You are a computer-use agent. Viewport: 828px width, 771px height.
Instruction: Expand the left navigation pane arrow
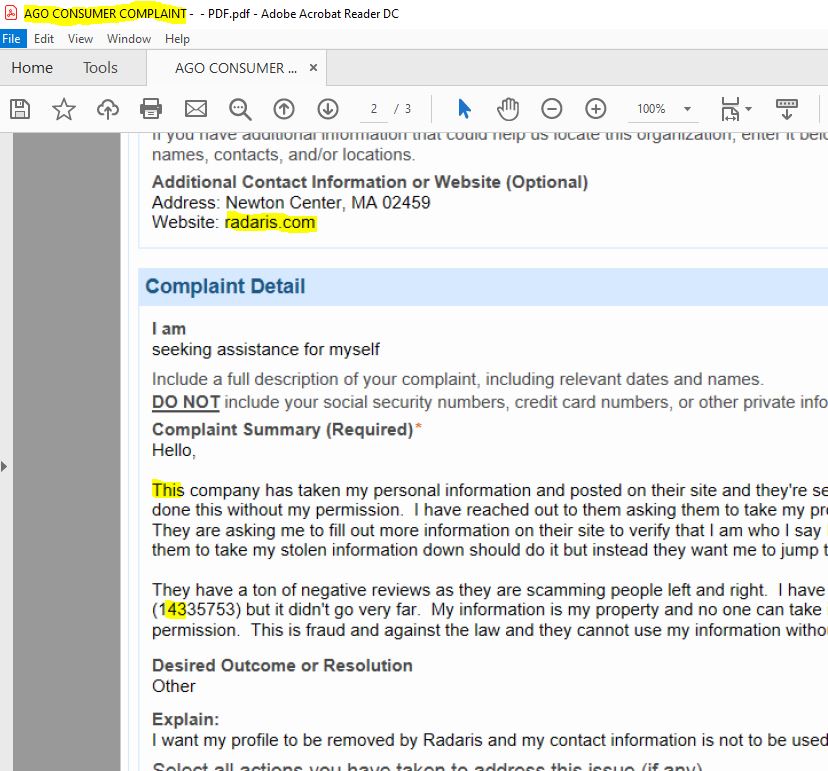click(4, 466)
